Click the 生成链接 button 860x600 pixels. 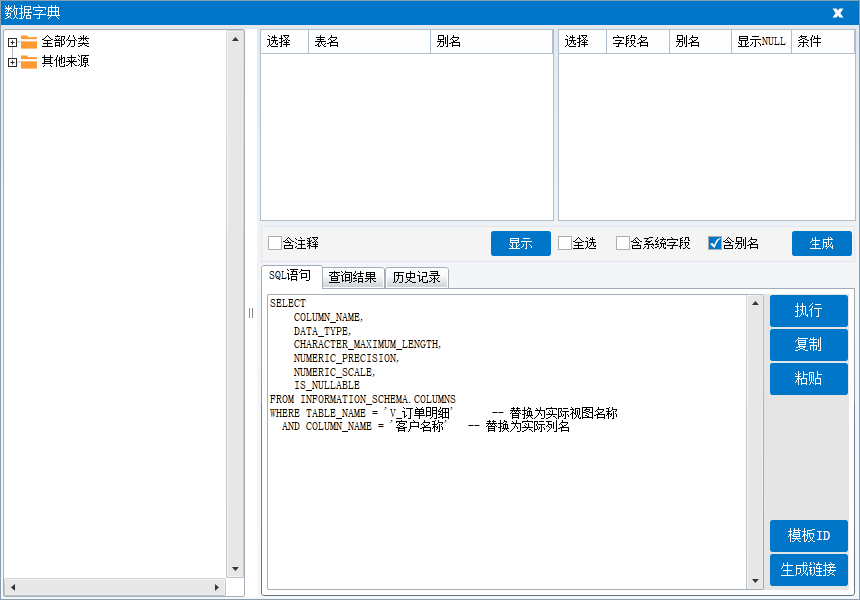pos(808,570)
